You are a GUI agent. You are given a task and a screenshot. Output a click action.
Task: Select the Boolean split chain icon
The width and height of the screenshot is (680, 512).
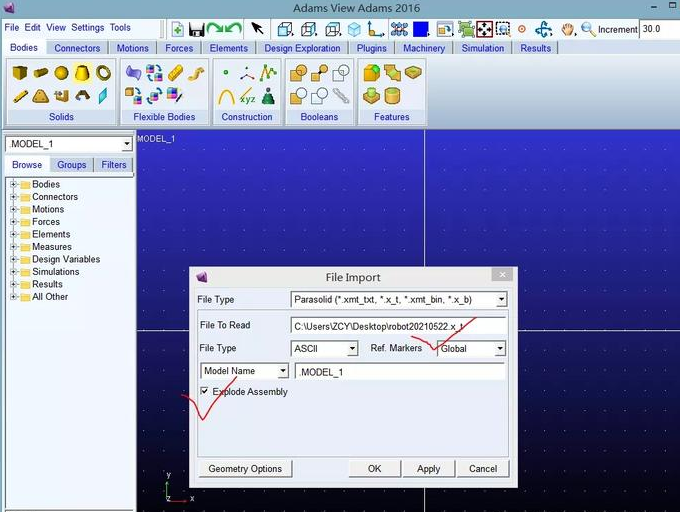pos(341,96)
